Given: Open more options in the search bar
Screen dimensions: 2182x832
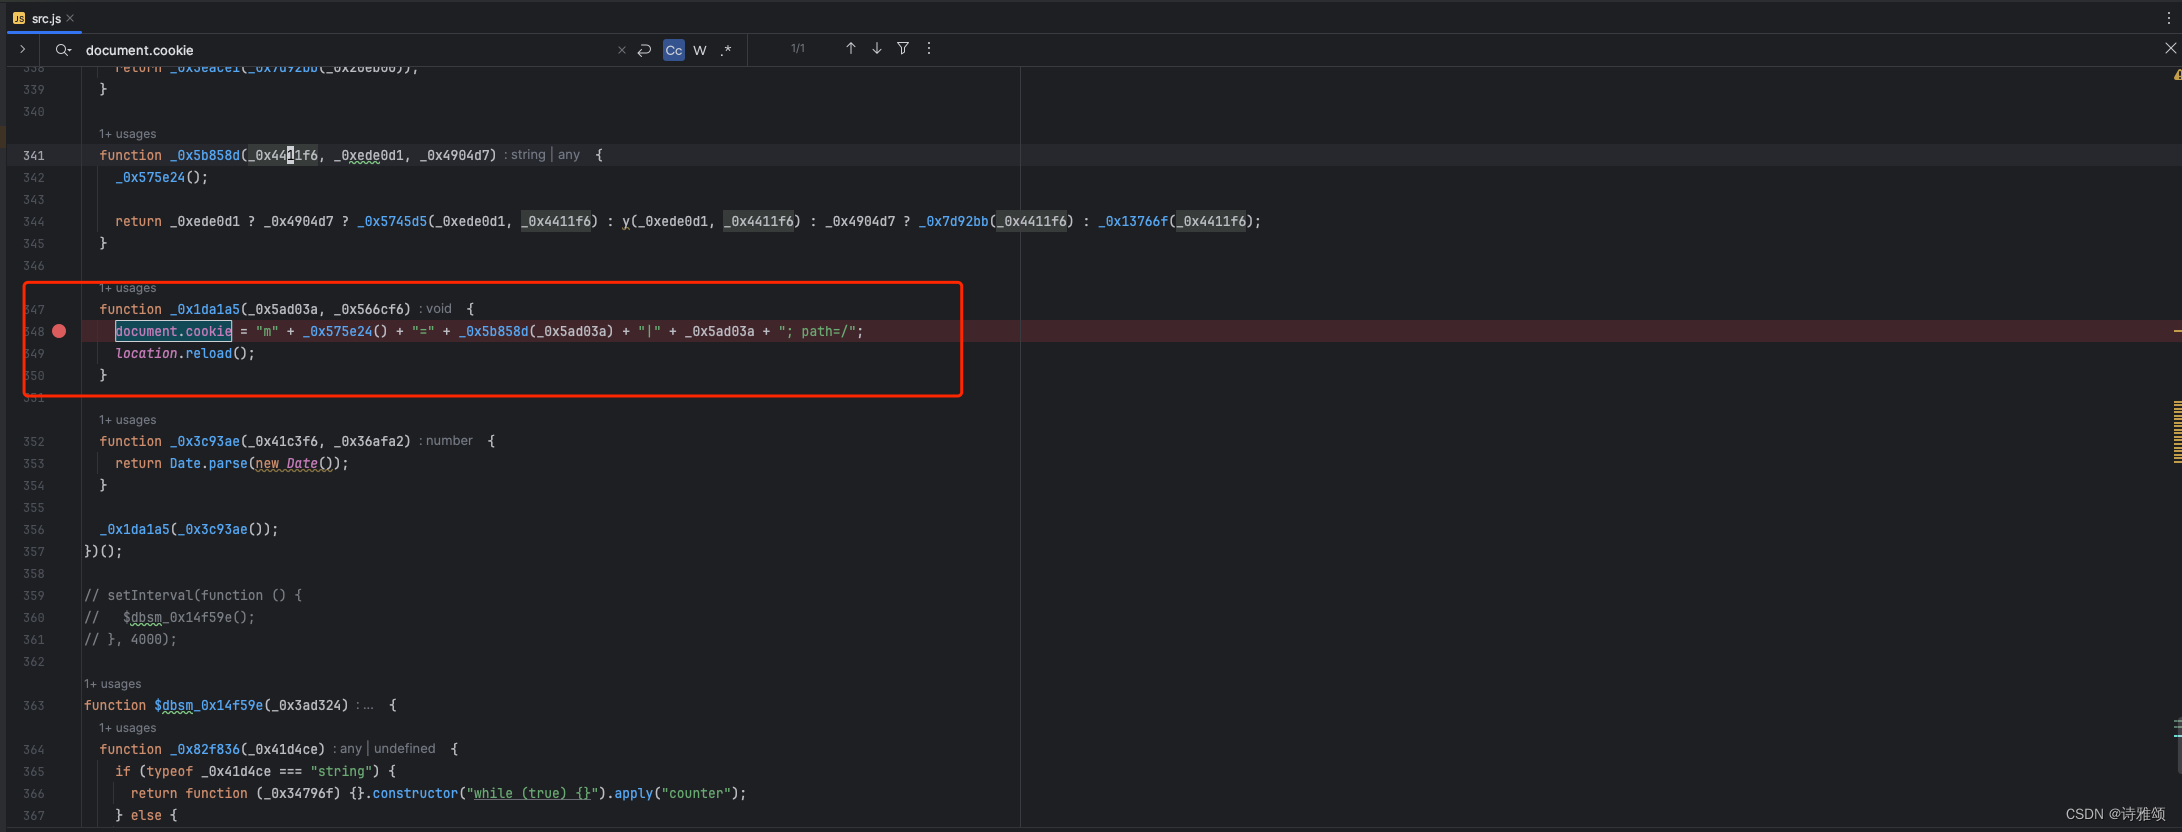Looking at the screenshot, I should [929, 48].
